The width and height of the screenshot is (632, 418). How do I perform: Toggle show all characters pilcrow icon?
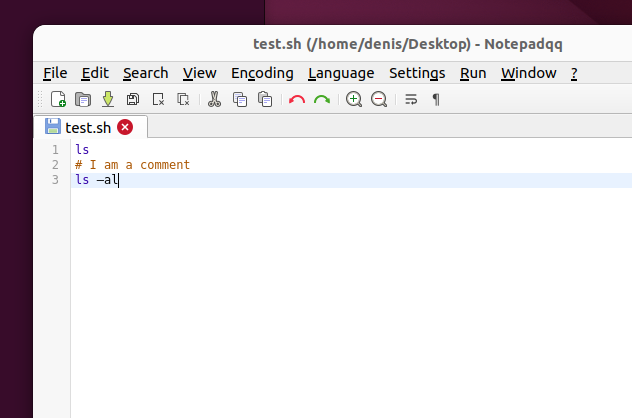pos(436,99)
